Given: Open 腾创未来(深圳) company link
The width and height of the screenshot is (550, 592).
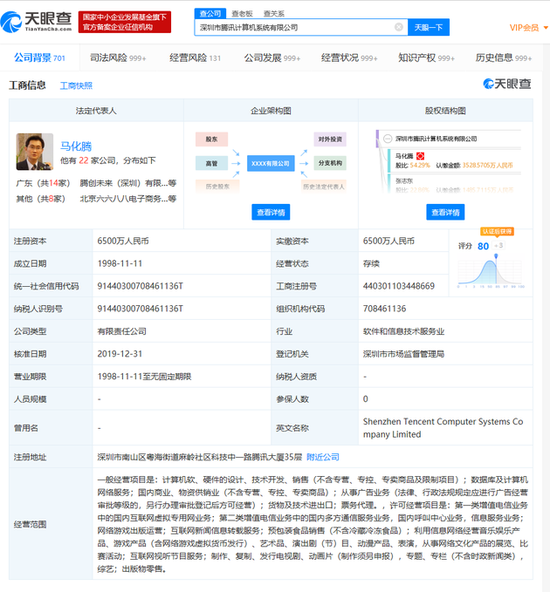Looking at the screenshot, I should pos(128,183).
